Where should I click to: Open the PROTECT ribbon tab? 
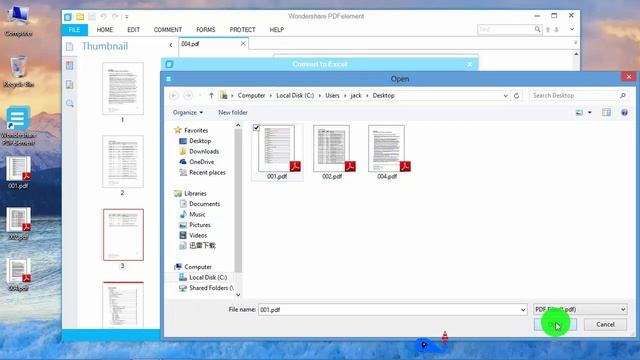(242, 30)
